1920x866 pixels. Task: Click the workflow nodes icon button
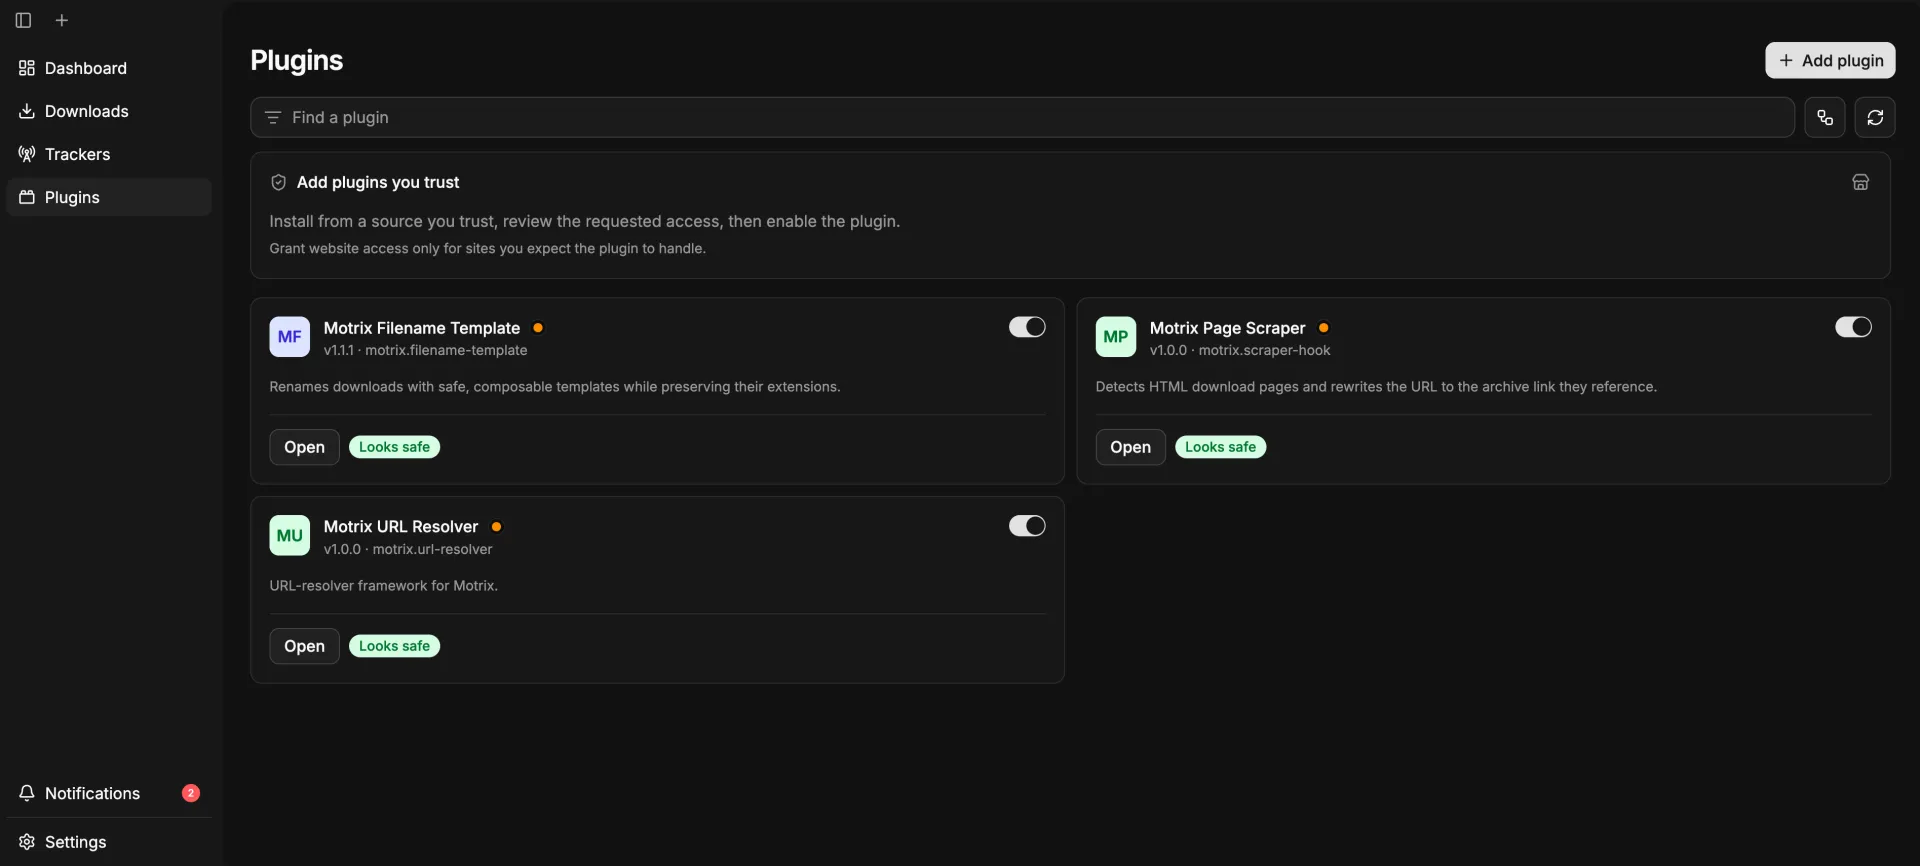click(1825, 117)
